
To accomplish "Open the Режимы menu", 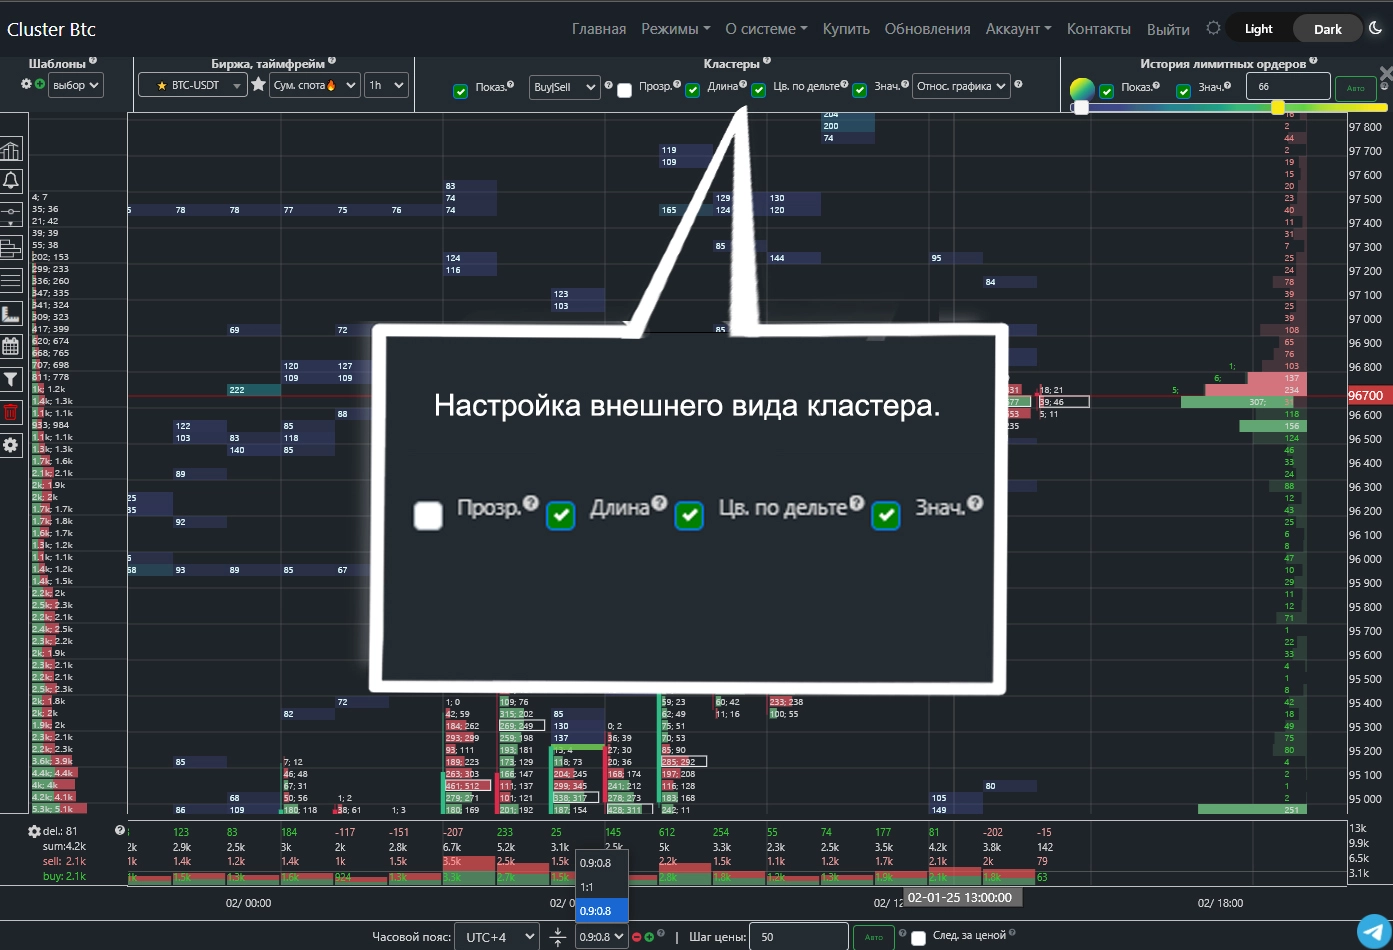I will (675, 29).
